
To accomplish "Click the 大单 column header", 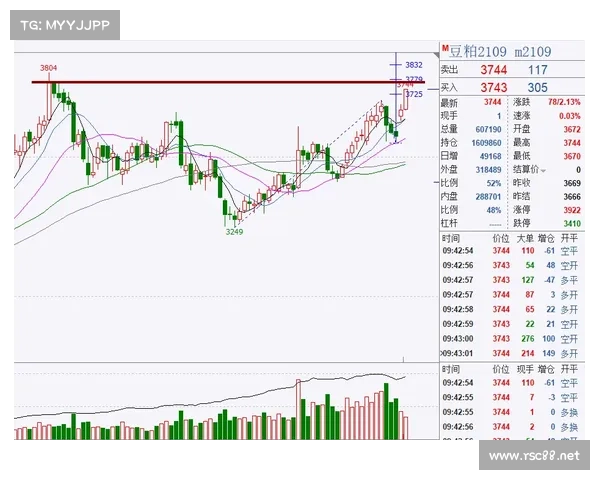I will coord(526,239).
